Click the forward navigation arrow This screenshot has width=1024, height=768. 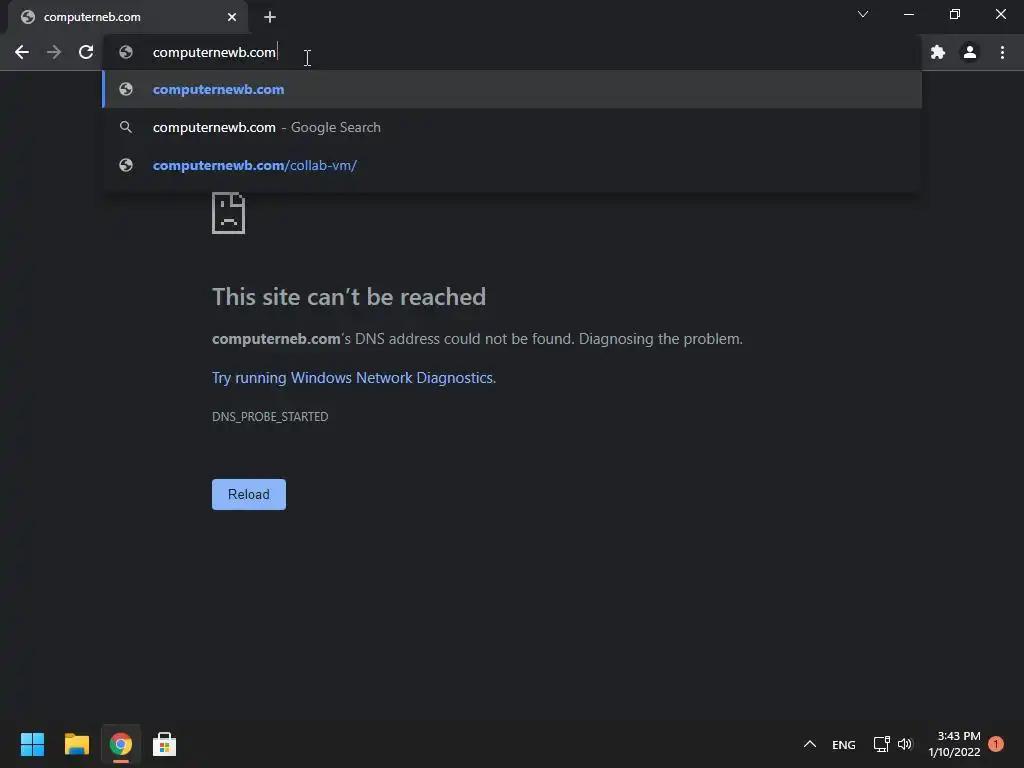54,52
